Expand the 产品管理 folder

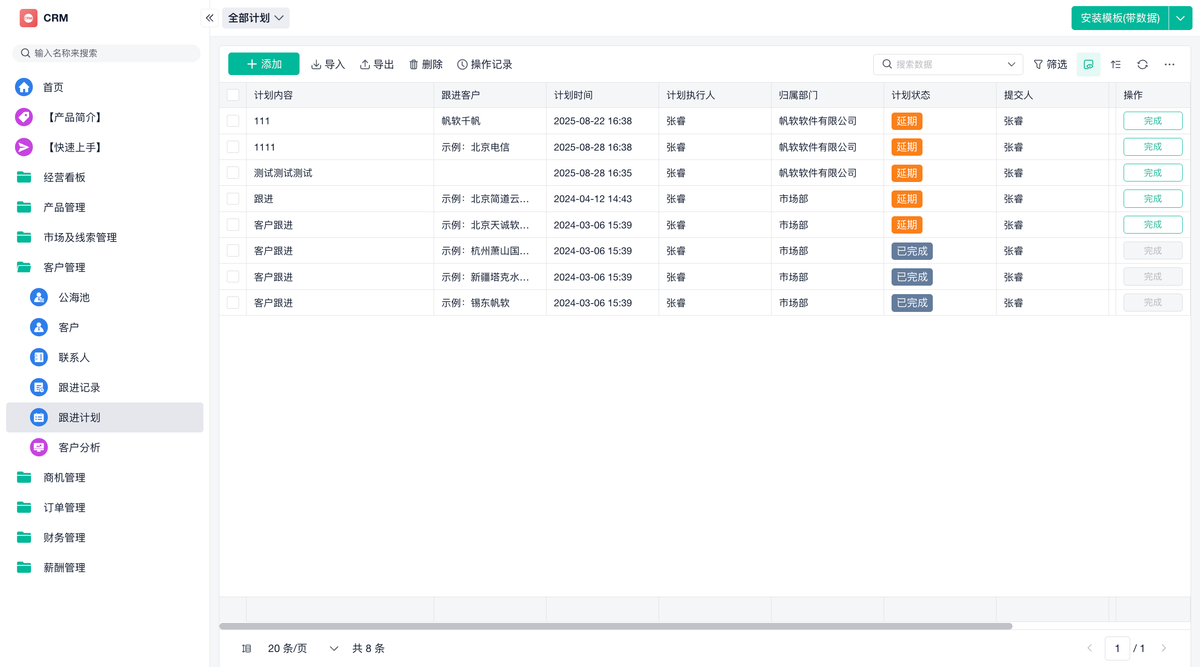coord(105,207)
